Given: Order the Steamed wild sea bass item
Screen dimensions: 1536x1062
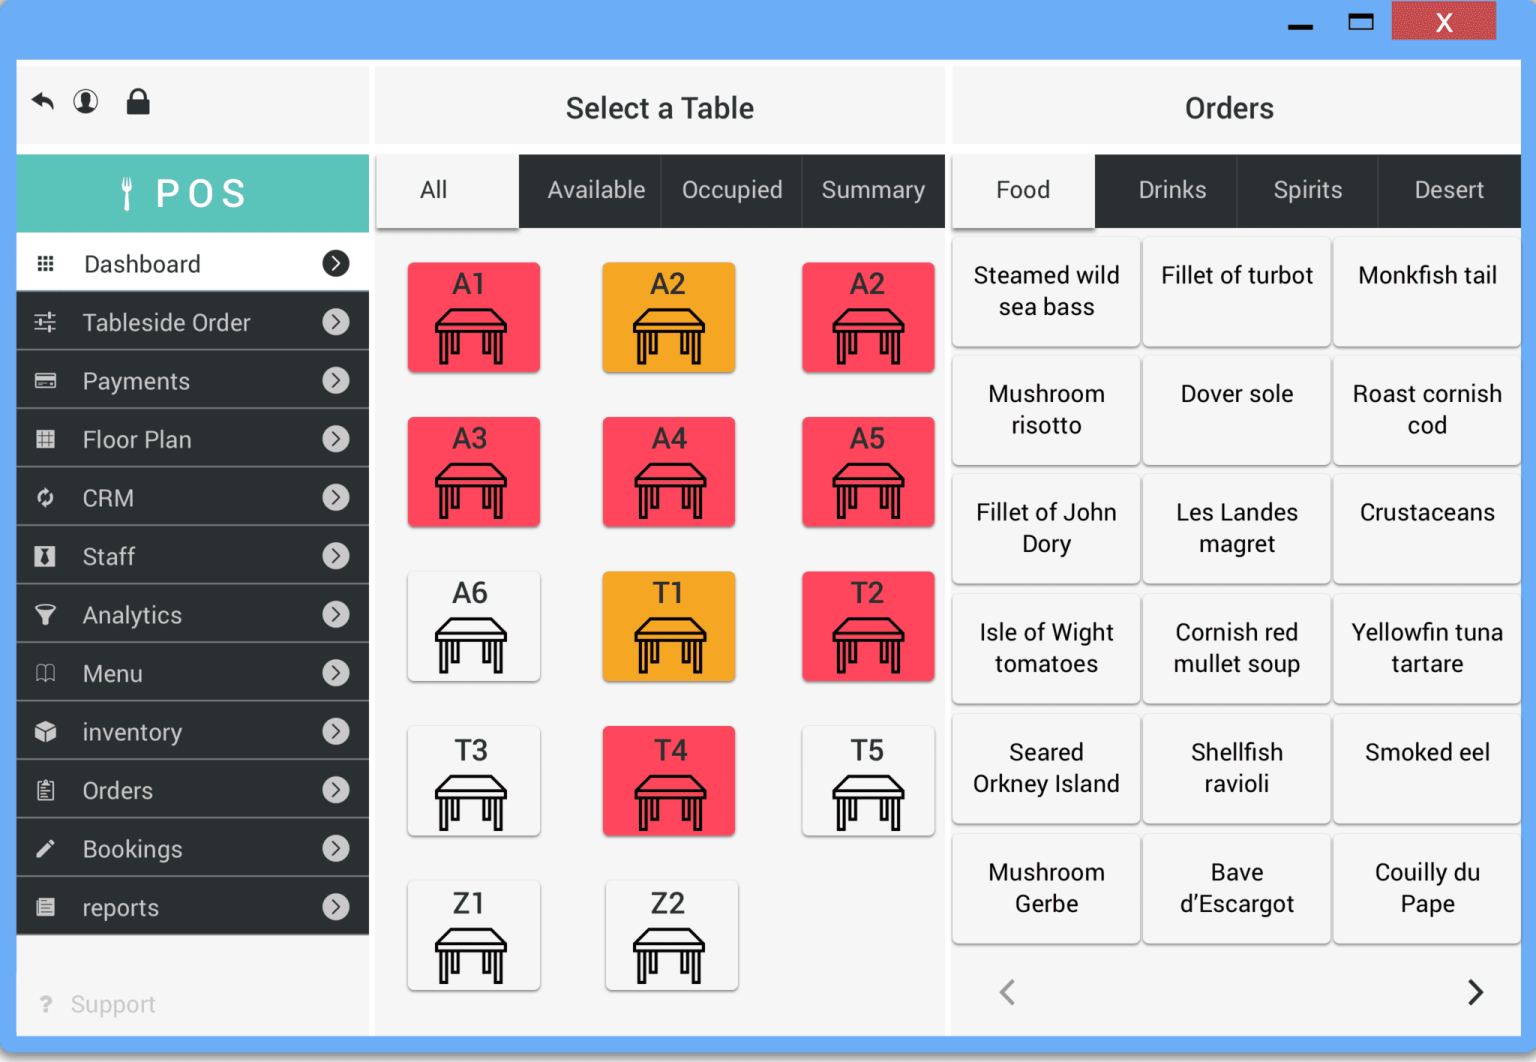Looking at the screenshot, I should coord(1045,291).
